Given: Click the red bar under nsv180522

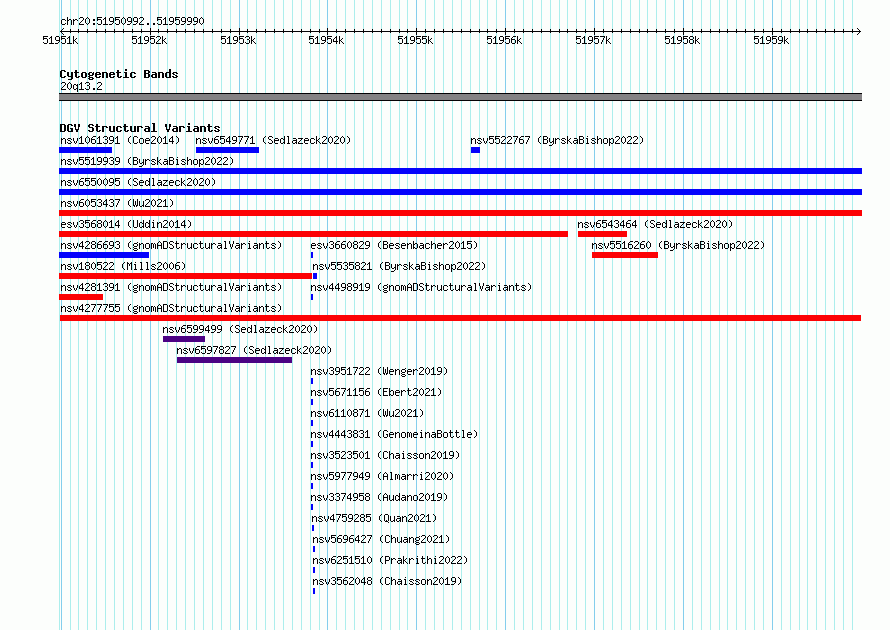Looking at the screenshot, I should pos(186,276).
